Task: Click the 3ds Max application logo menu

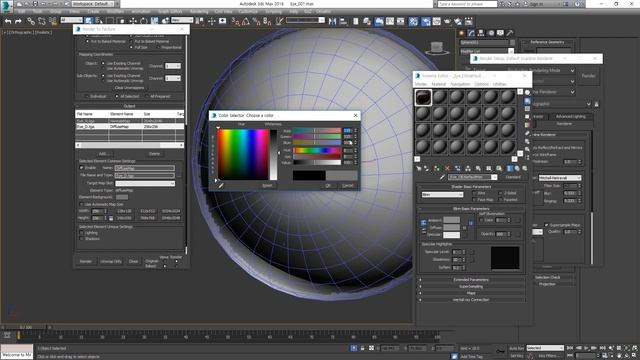Action: pos(6,5)
